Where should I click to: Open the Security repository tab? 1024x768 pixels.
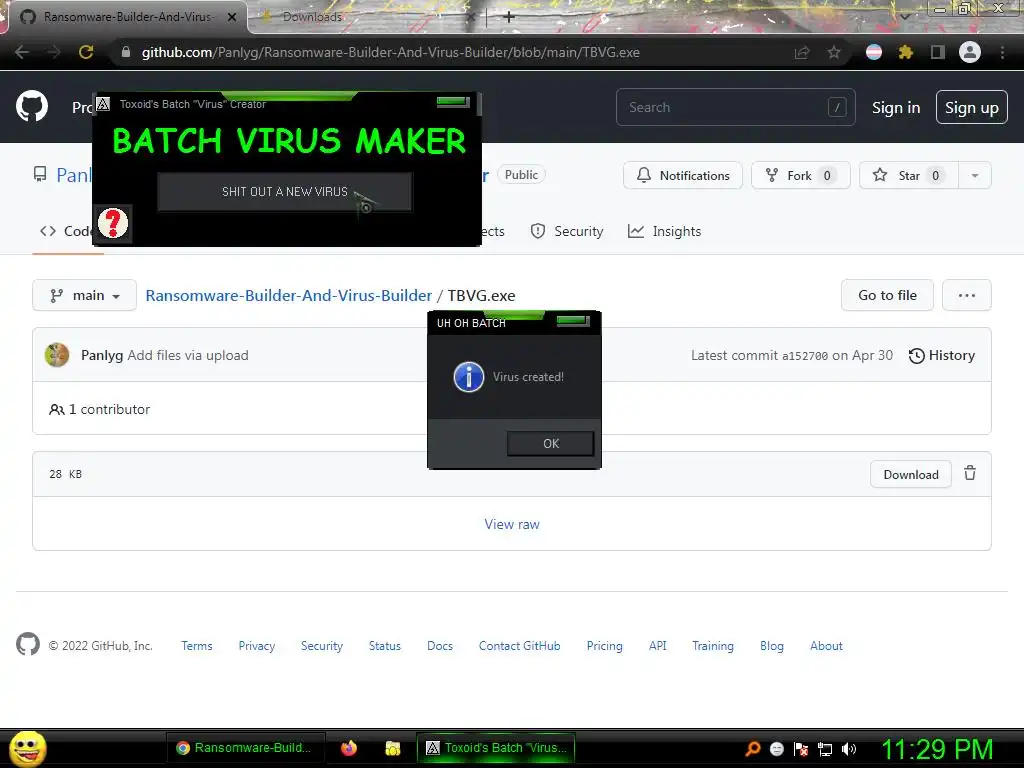(x=566, y=231)
